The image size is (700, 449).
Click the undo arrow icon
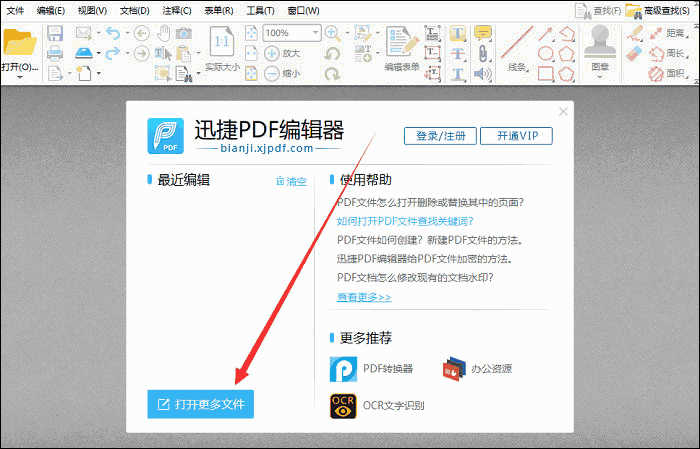pos(113,33)
